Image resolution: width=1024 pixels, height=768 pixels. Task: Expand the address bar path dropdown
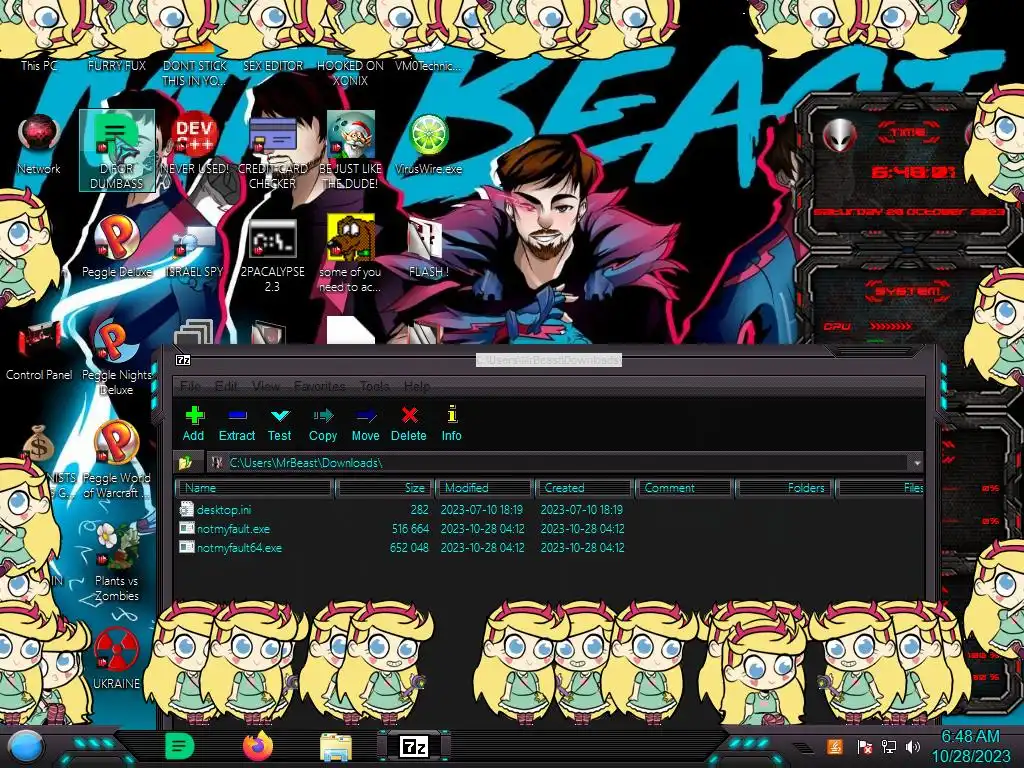point(917,462)
